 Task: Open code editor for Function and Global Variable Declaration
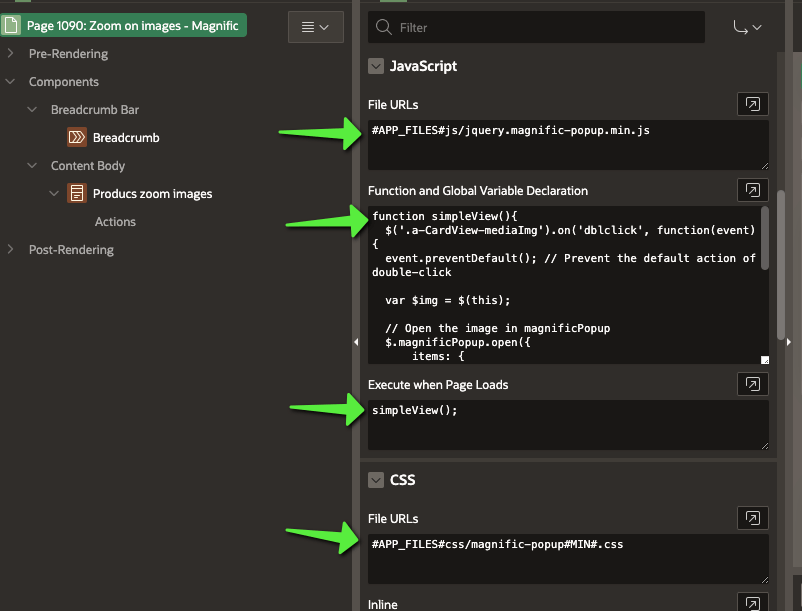coord(752,190)
